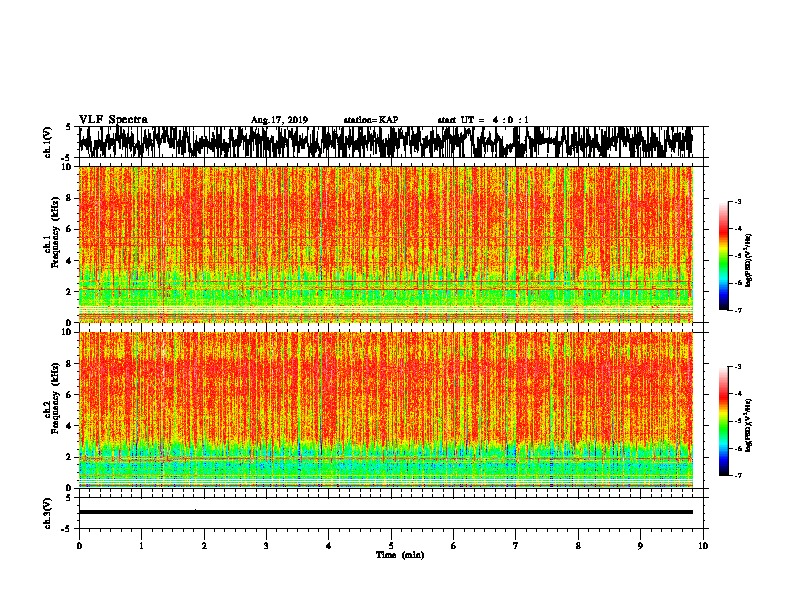Click the "2" tick on ch.2 frequency axis
The width and height of the screenshot is (792, 612).
tap(70, 457)
